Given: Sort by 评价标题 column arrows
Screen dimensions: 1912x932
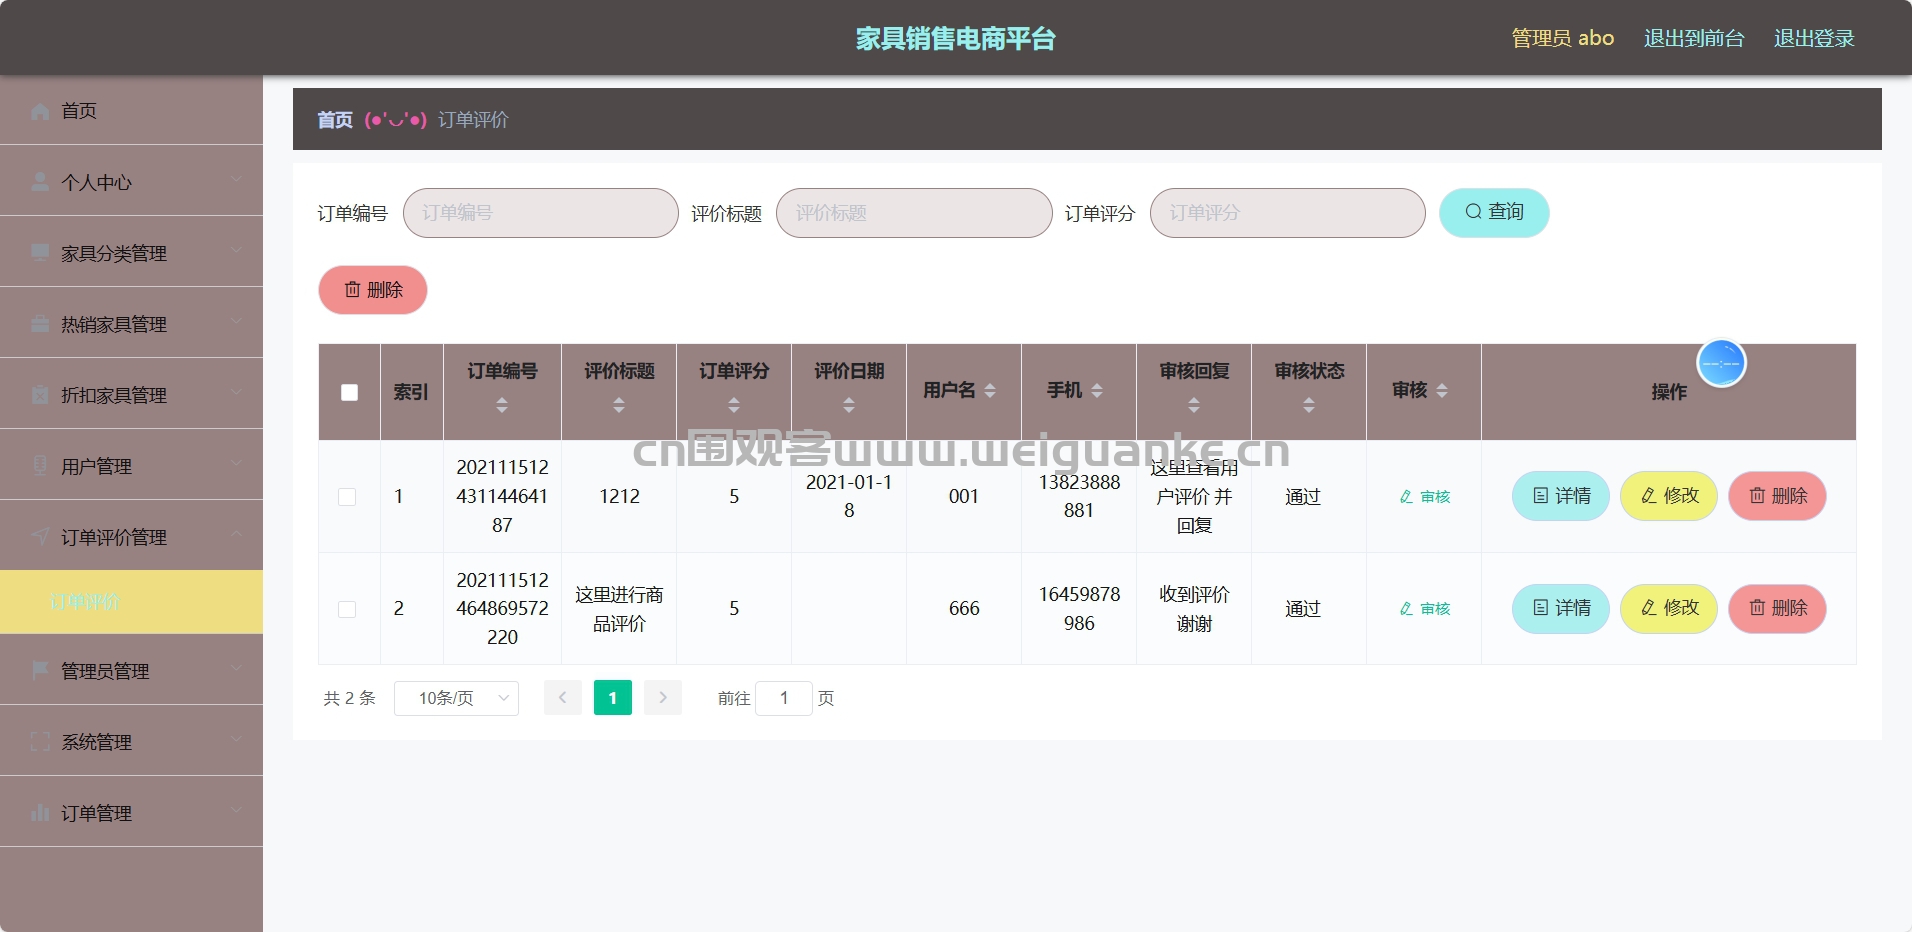Looking at the screenshot, I should click(x=619, y=405).
